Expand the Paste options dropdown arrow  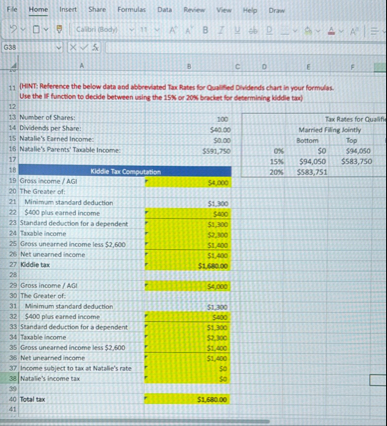coord(46,30)
